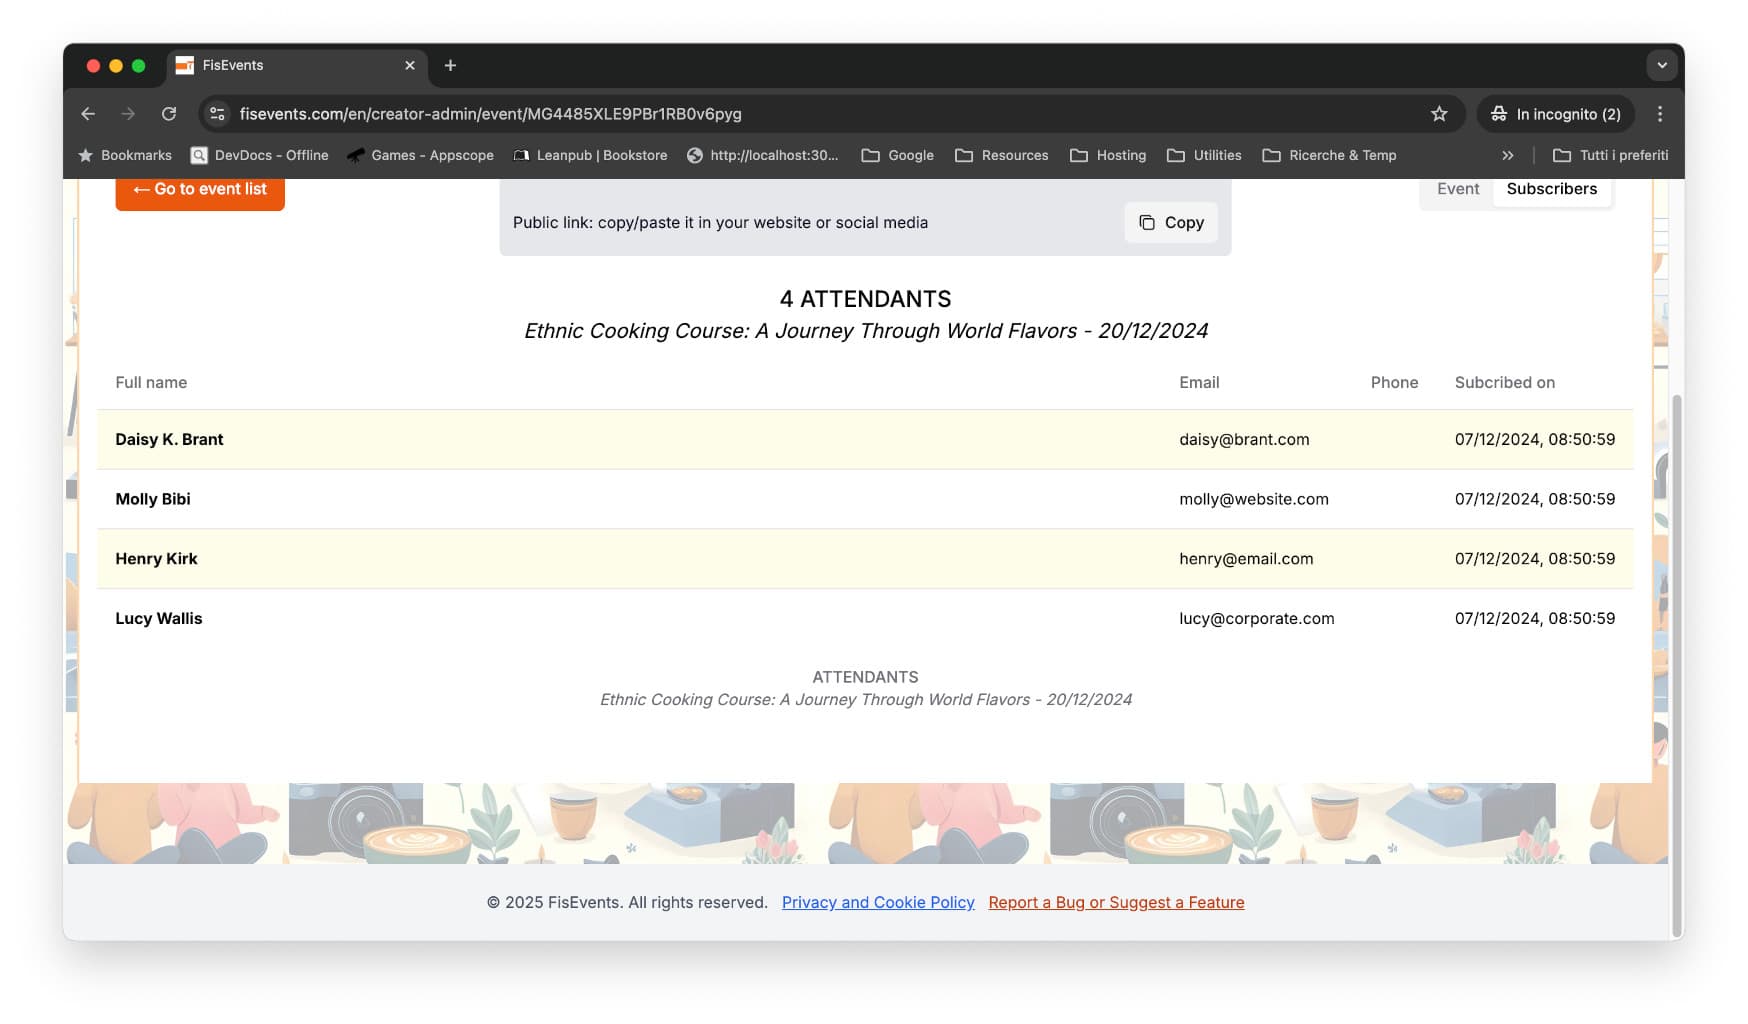Viewport: 1748px width, 1024px height.
Task: Copy the public link
Action: pyautogui.click(x=1171, y=222)
